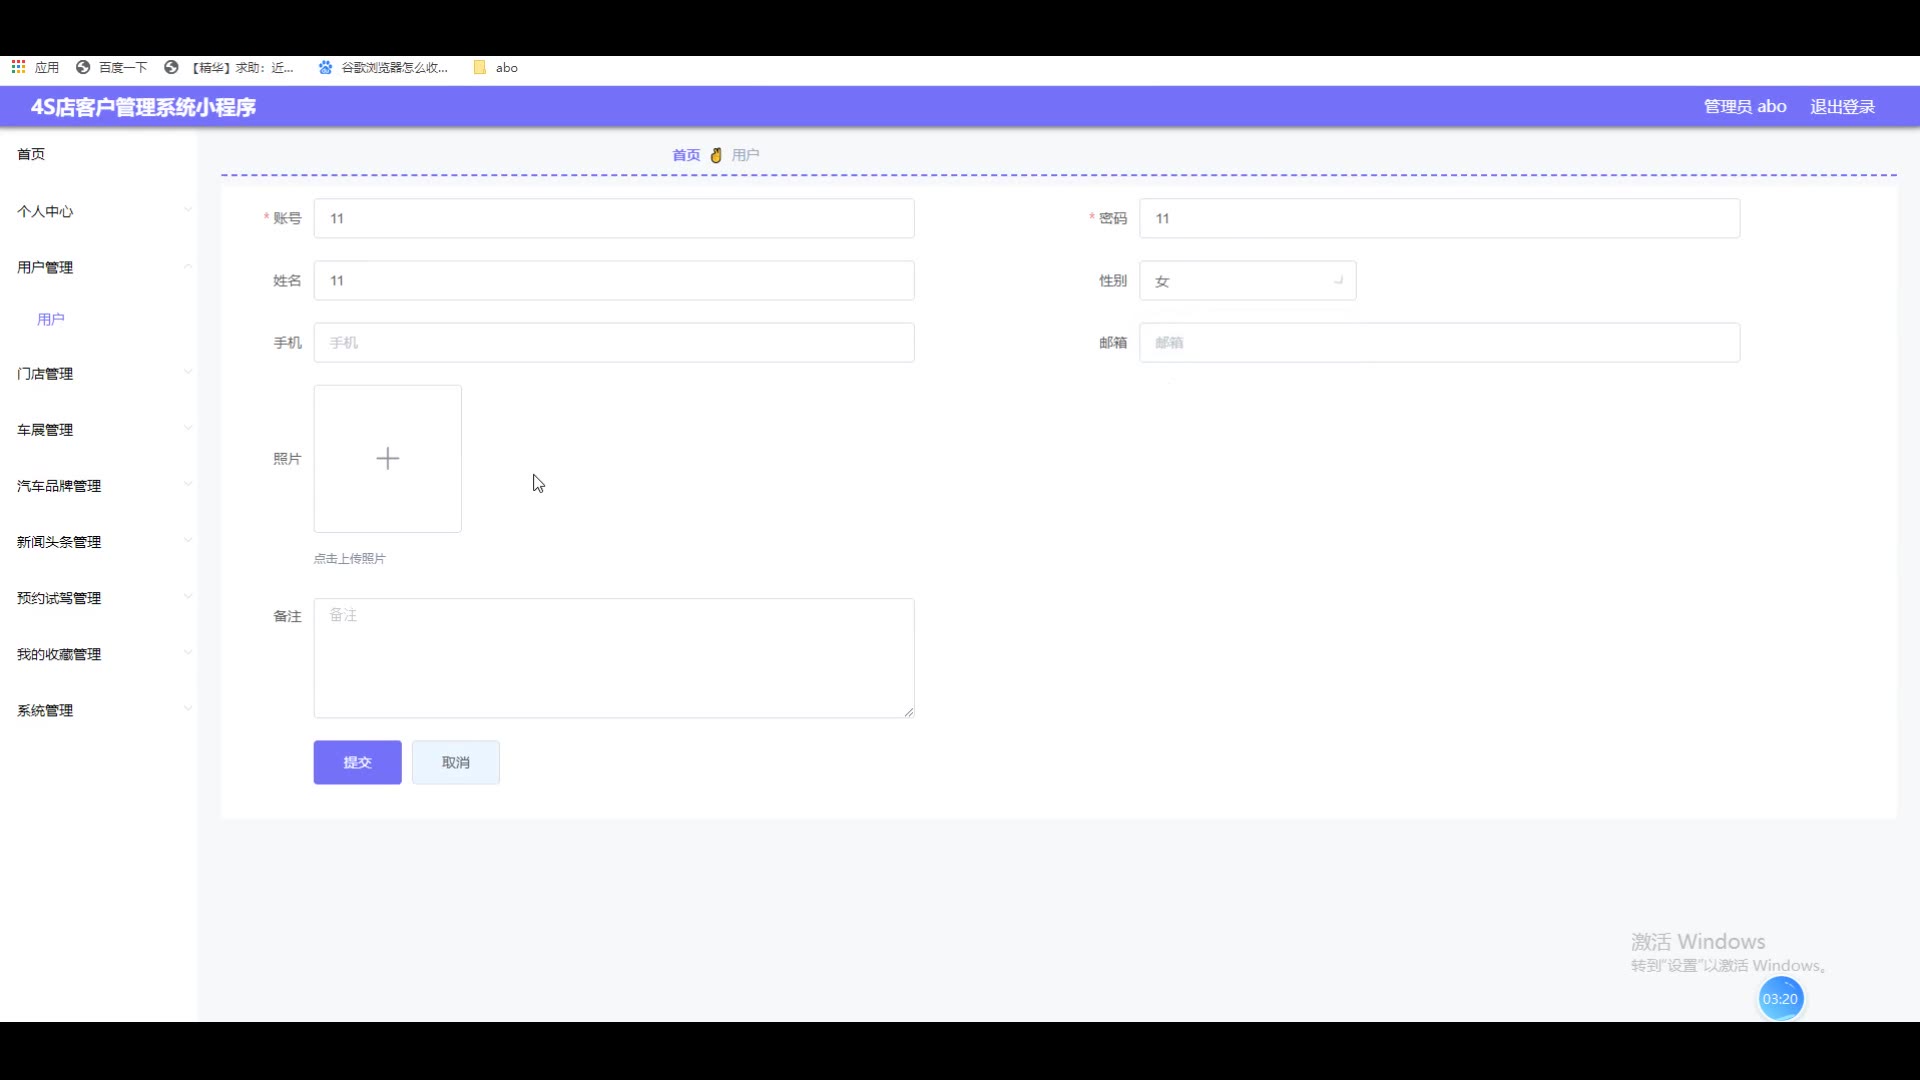
Task: Open the 【精华】求助 bookmark
Action: [230, 67]
